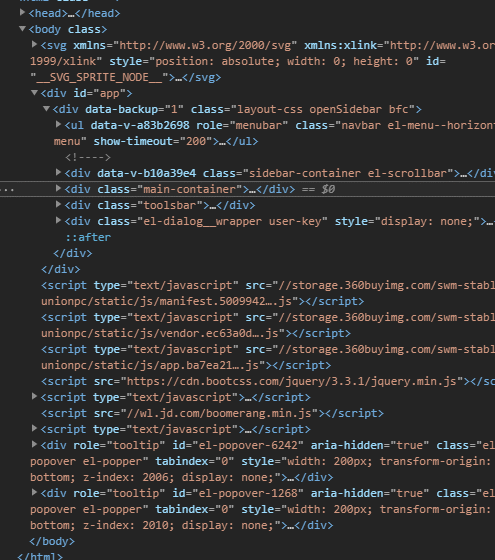This screenshot has height=560, width=495.
Task: Expand the svg sprite node
Action: point(34,45)
